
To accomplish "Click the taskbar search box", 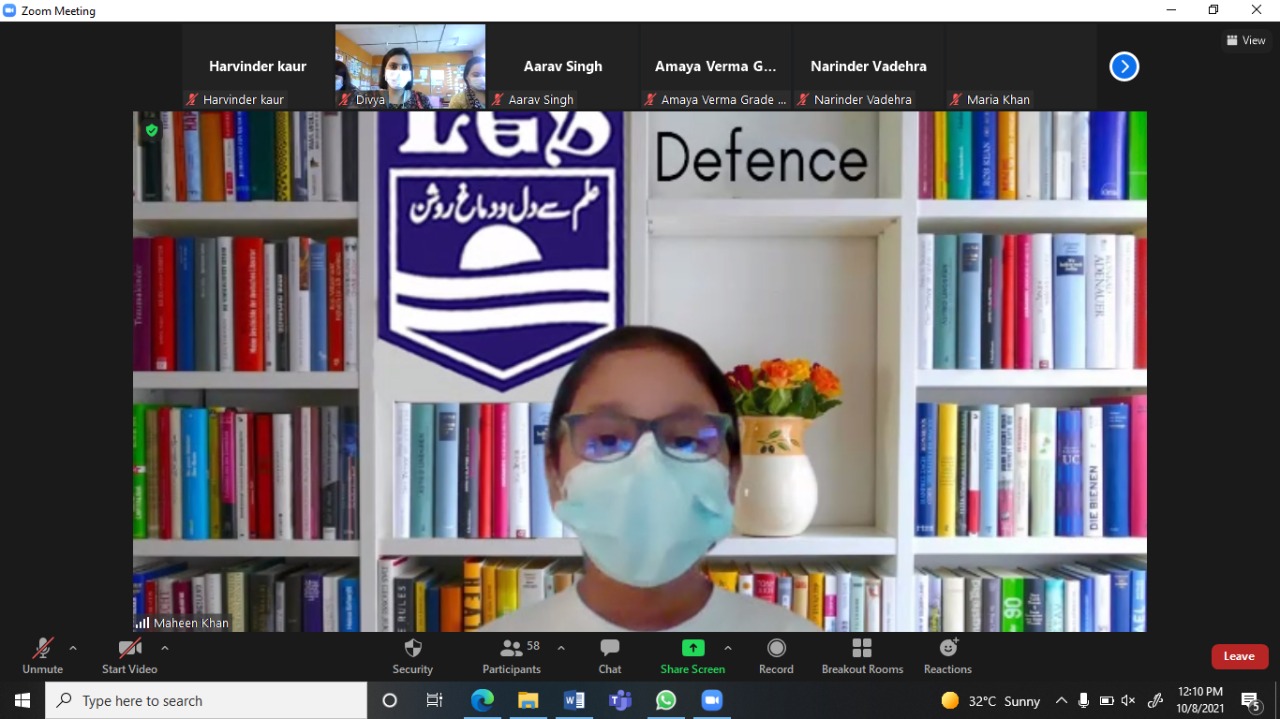I will (x=206, y=701).
